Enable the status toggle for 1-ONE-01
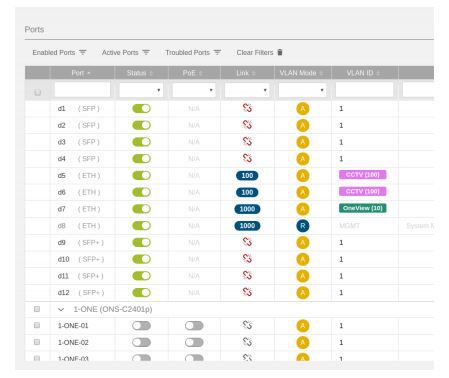449x378 pixels. pos(141,326)
